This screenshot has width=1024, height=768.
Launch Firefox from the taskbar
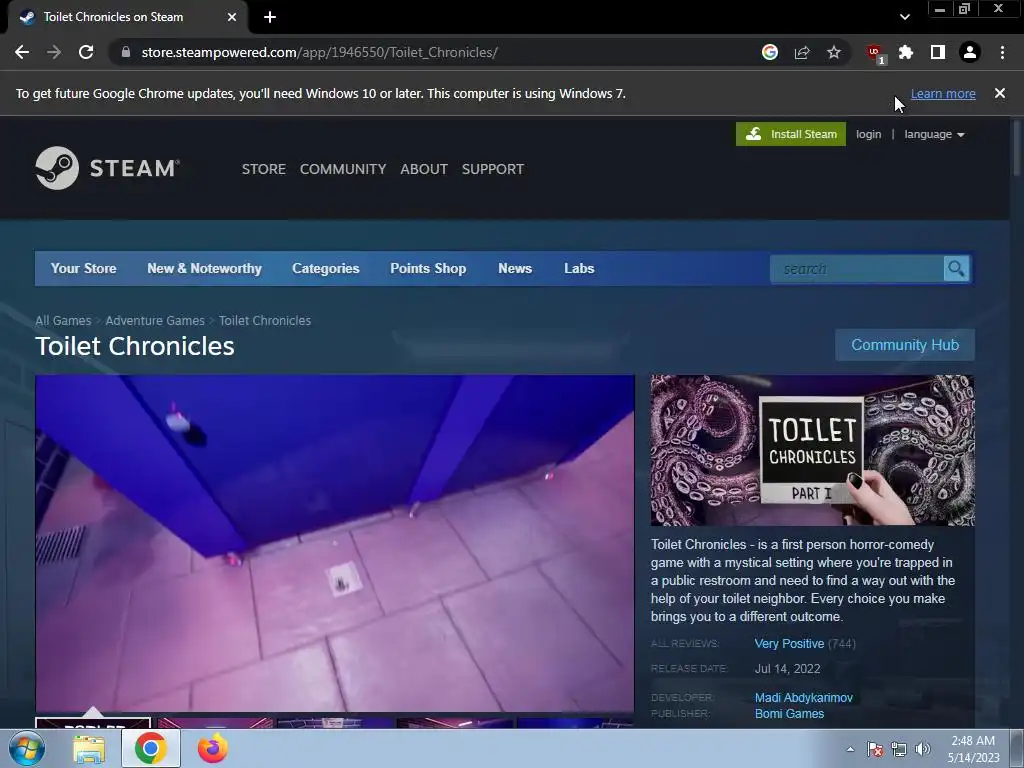(x=212, y=748)
